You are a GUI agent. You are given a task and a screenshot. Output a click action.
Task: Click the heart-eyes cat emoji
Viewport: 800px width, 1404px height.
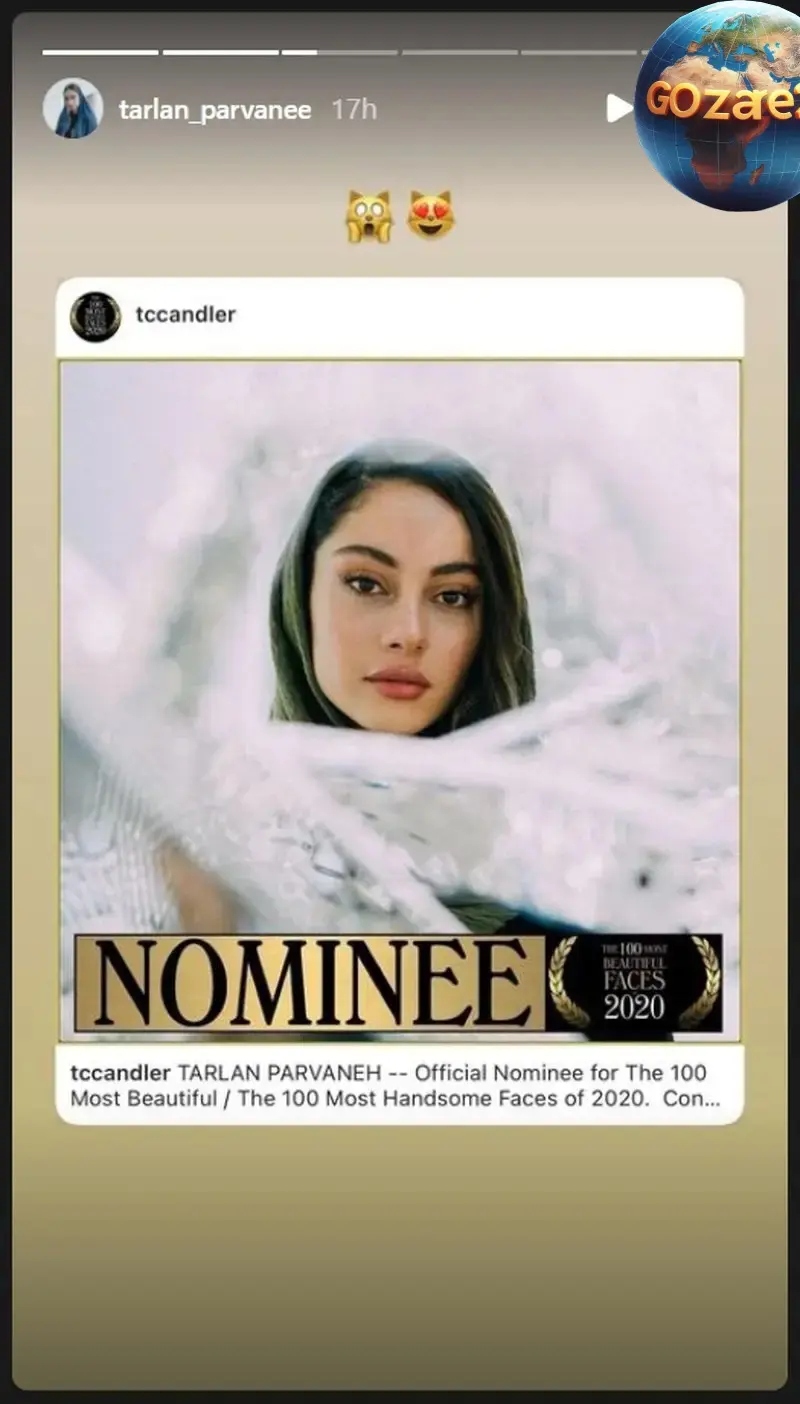pyautogui.click(x=431, y=216)
